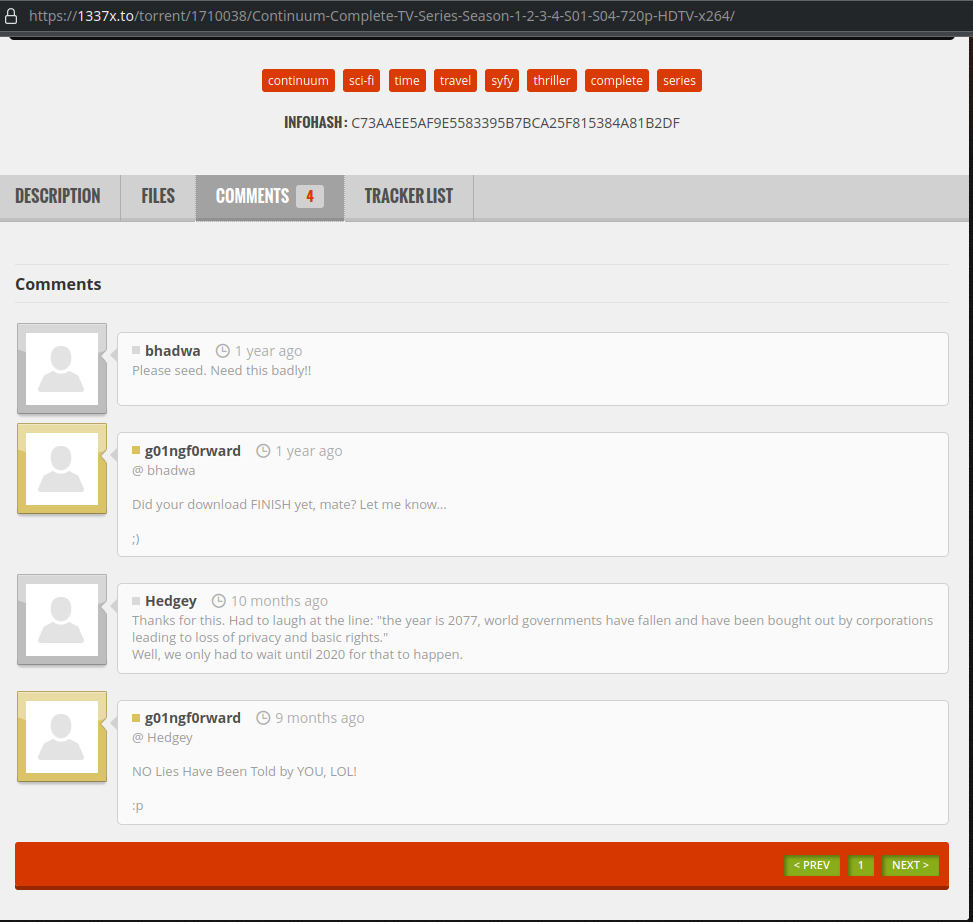Go to next comments page with NEXT
The width and height of the screenshot is (973, 922).
910,866
